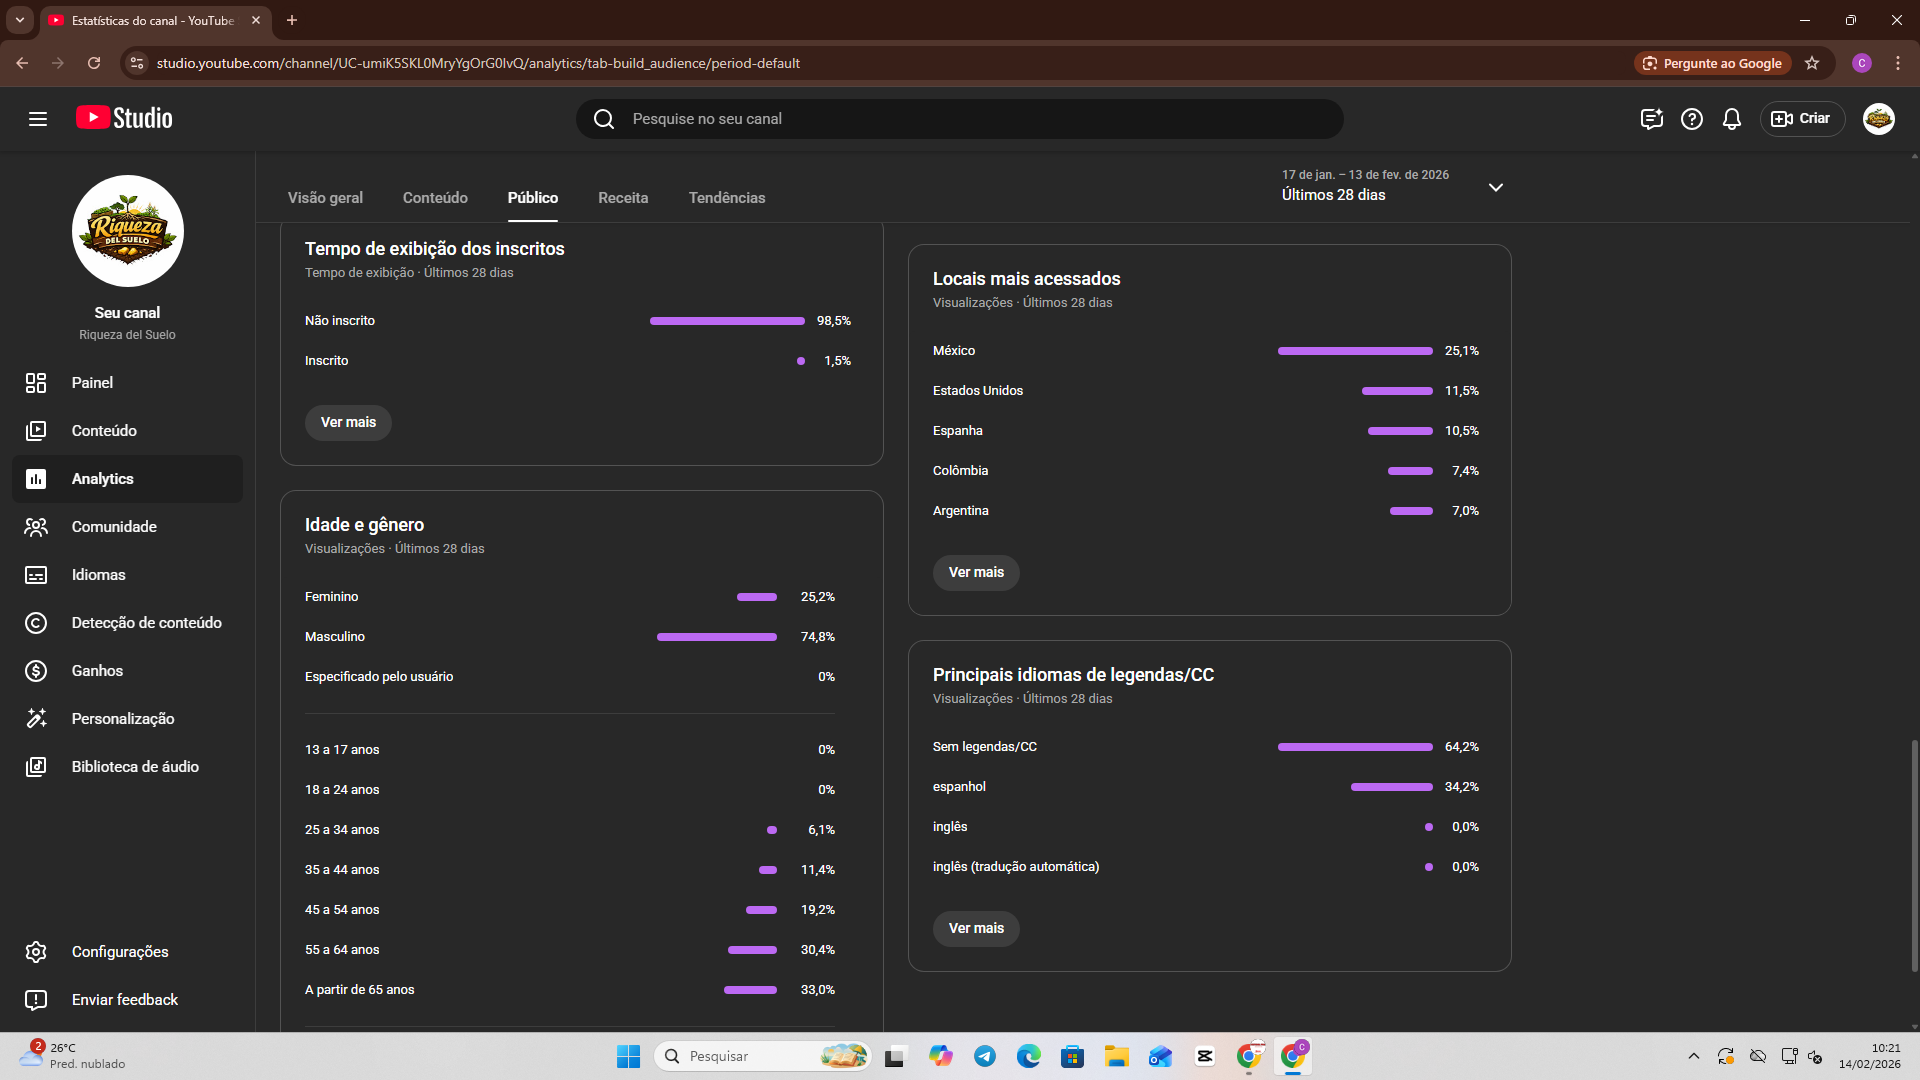Image resolution: width=1920 pixels, height=1080 pixels.
Task: Click the Pesquise no seu canal search field
Action: (x=960, y=119)
